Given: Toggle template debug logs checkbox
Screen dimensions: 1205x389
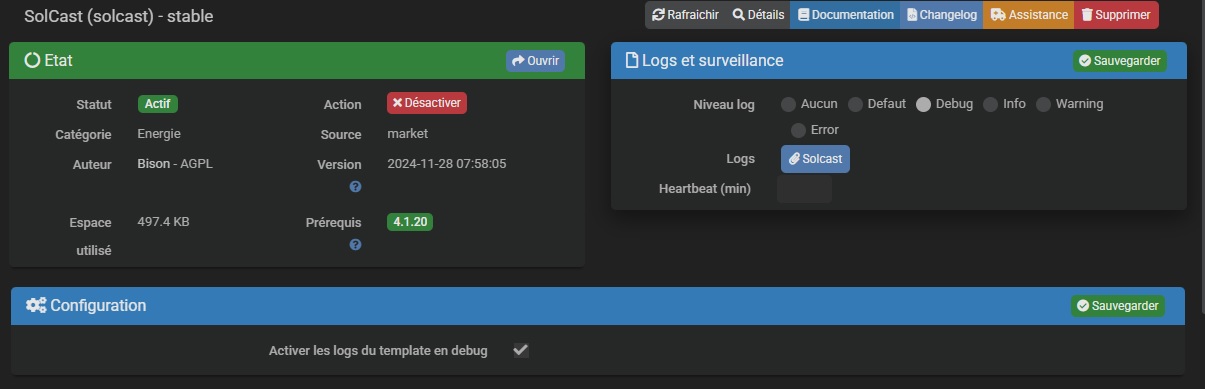Looking at the screenshot, I should [x=520, y=350].
